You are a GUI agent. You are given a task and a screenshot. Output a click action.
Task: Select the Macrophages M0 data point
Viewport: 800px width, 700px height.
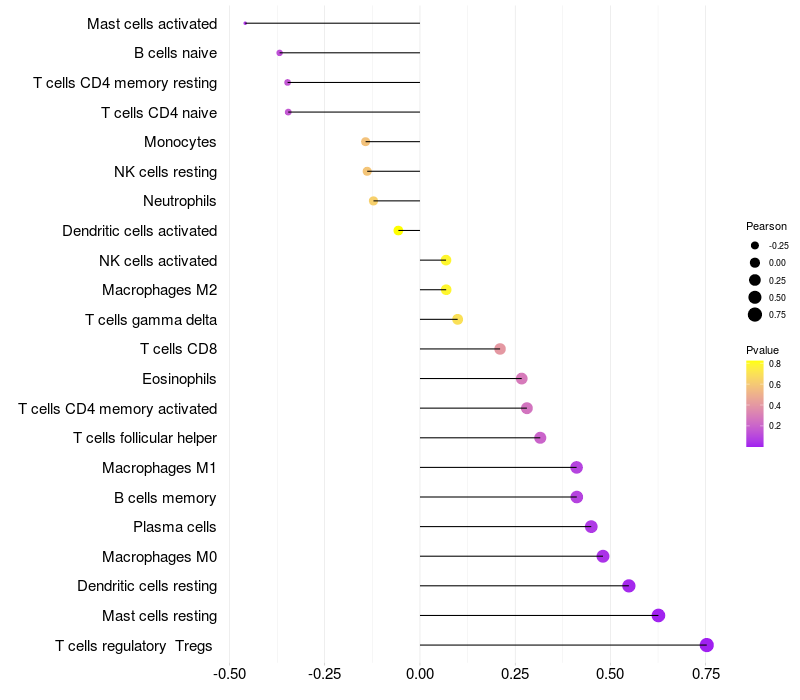tap(603, 556)
